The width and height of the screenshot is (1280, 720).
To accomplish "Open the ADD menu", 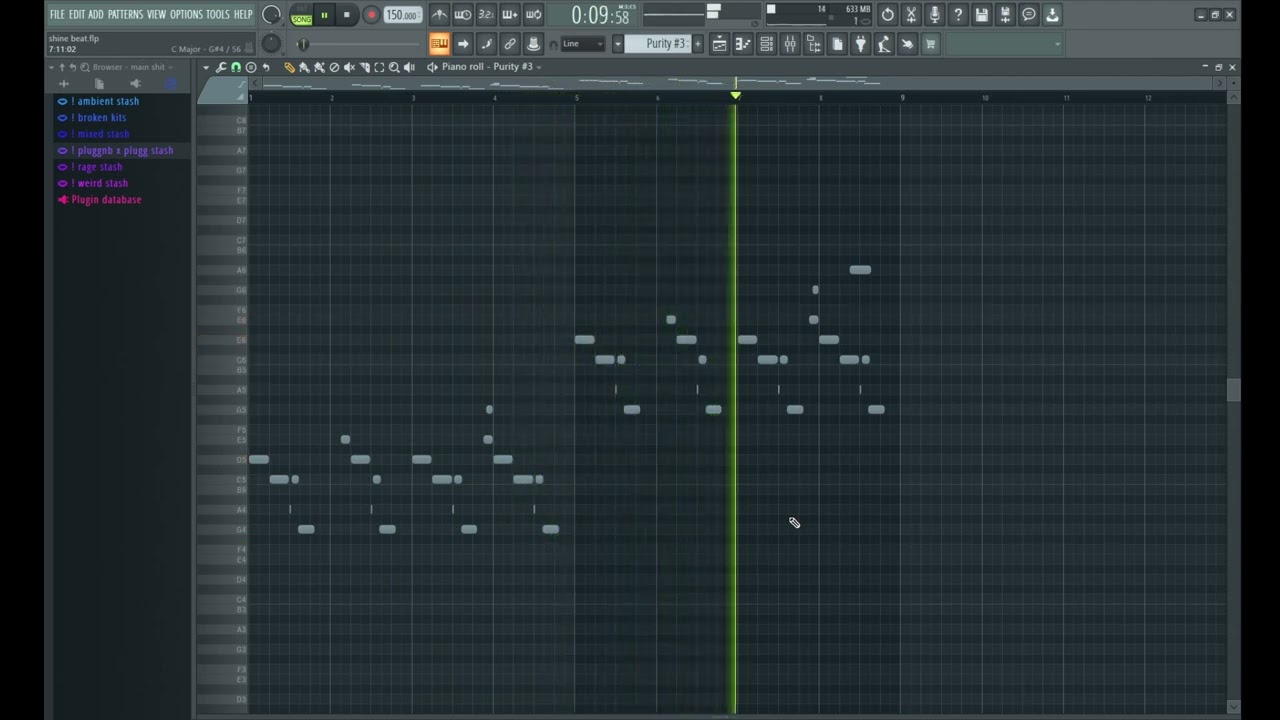I will (x=96, y=15).
